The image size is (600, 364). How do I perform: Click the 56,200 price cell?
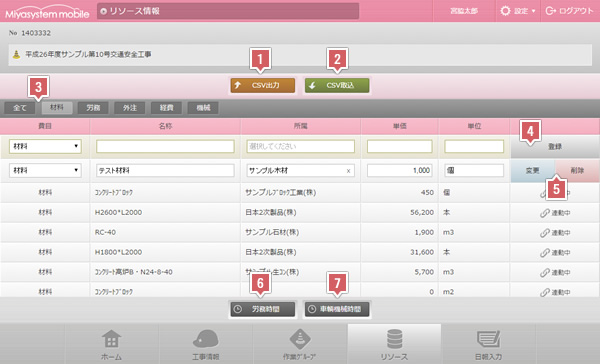coord(399,212)
